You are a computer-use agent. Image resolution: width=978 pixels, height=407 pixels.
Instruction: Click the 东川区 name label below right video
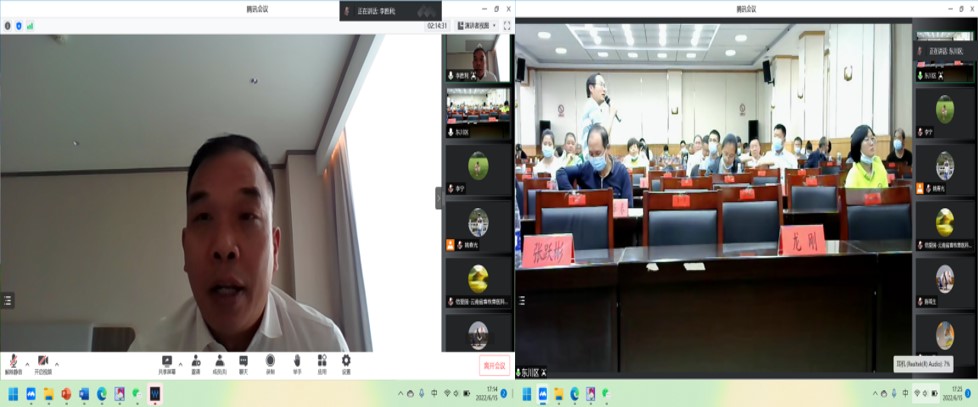[x=531, y=372]
